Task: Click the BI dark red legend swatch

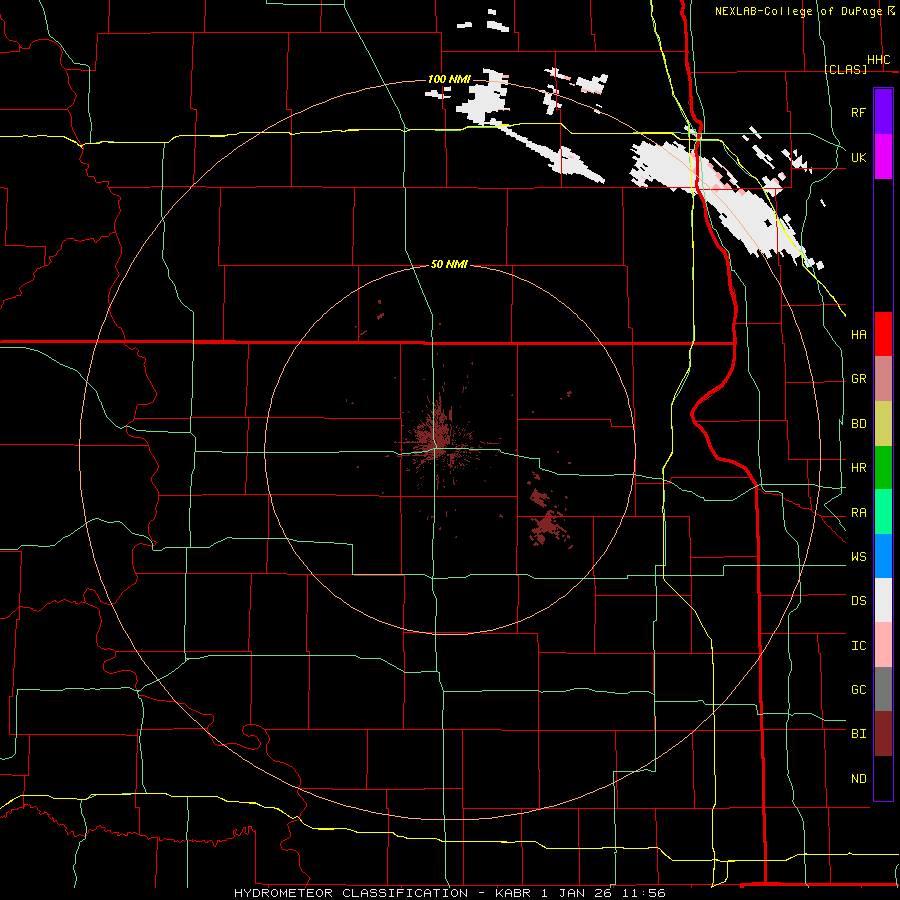Action: (x=883, y=733)
